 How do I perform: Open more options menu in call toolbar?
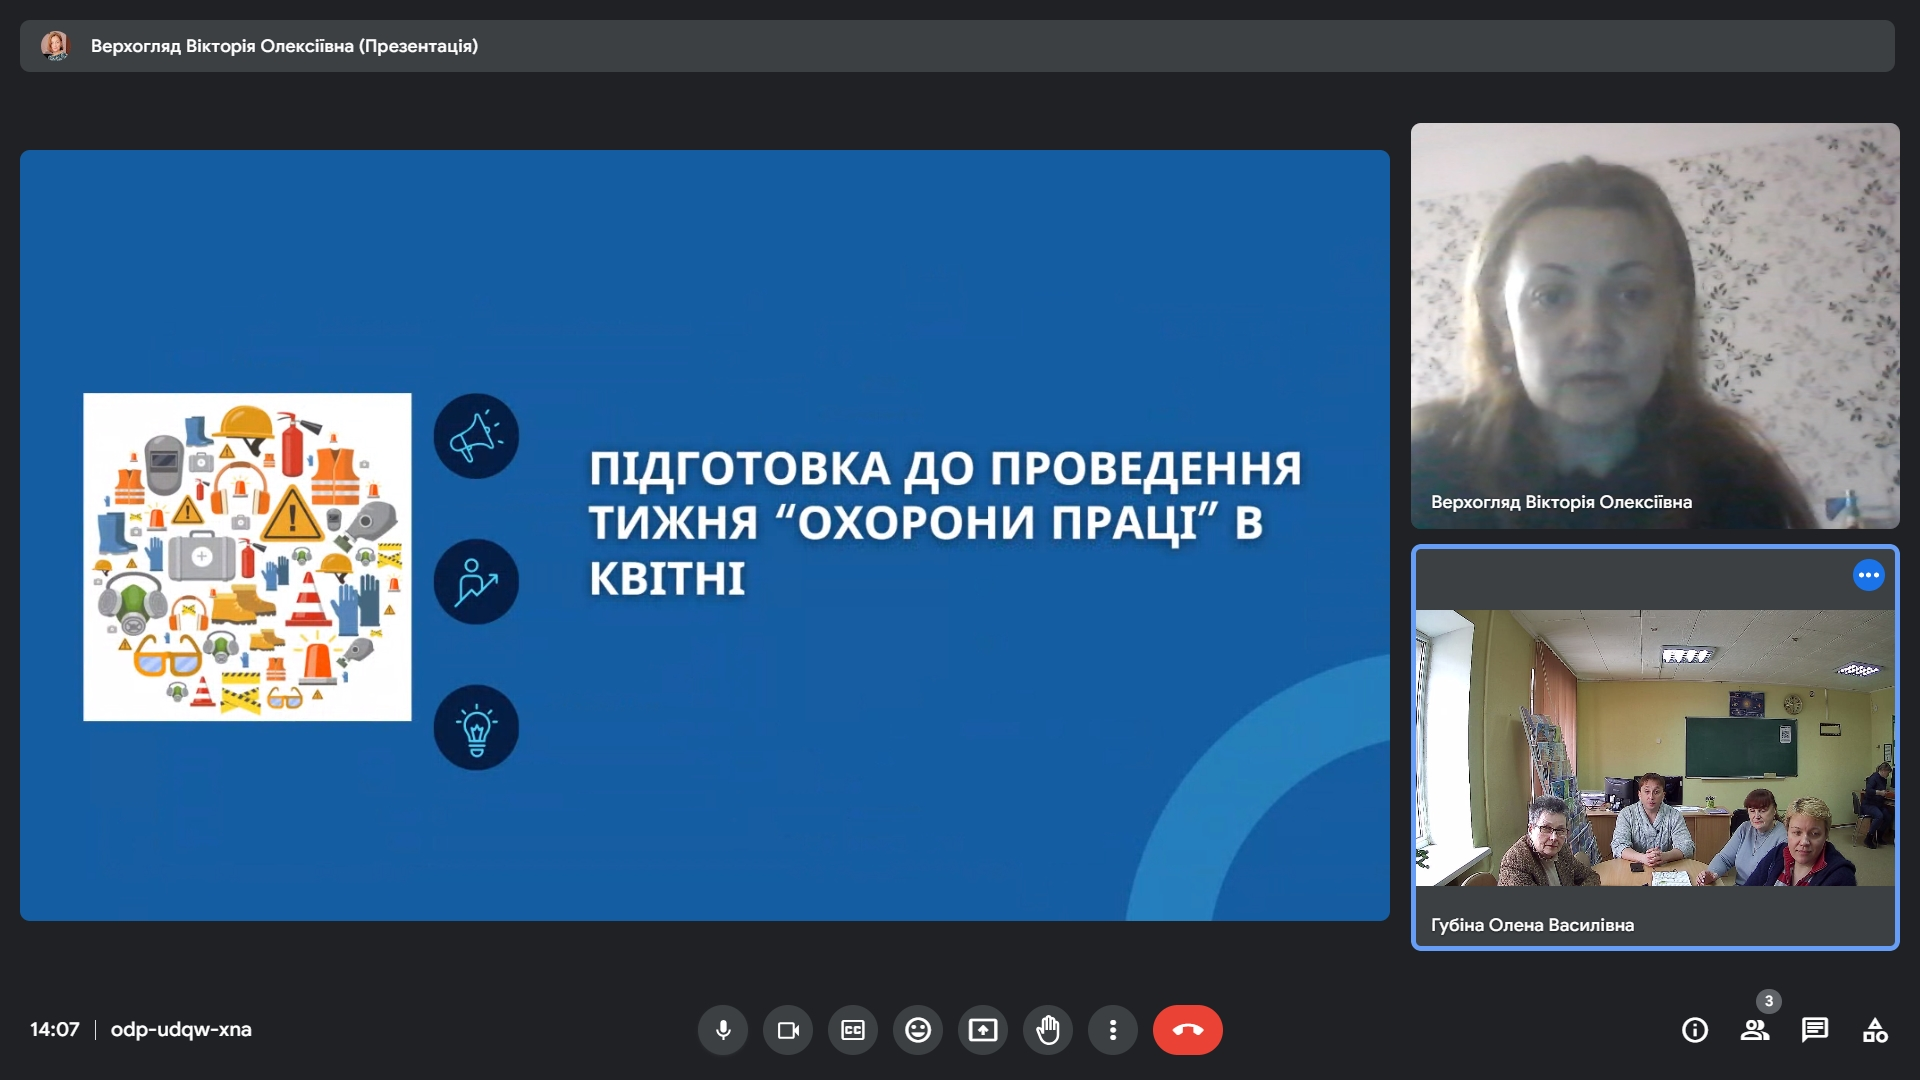tap(1113, 1030)
